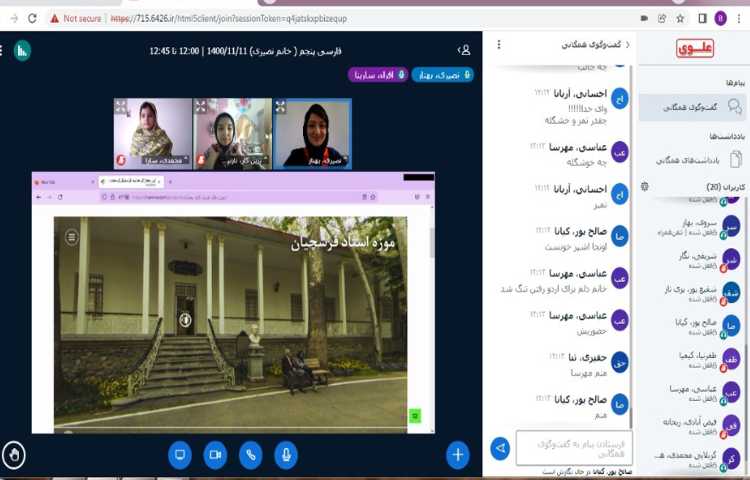750x480 pixels.
Task: Open Chrome side panel icon
Action: click(x=702, y=18)
